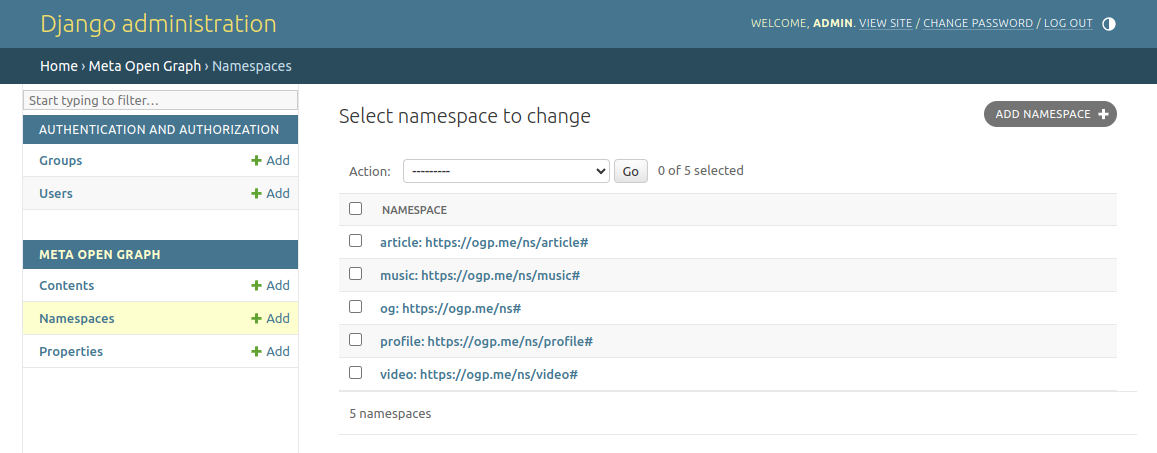This screenshot has width=1157, height=453.
Task: Open Users in the sidebar
Action: pyautogui.click(x=56, y=193)
